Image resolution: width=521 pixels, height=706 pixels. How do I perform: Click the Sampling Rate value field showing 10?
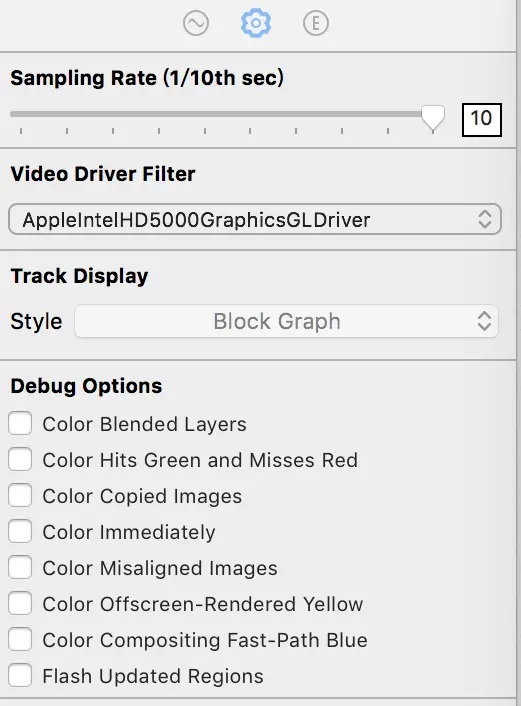(x=481, y=119)
